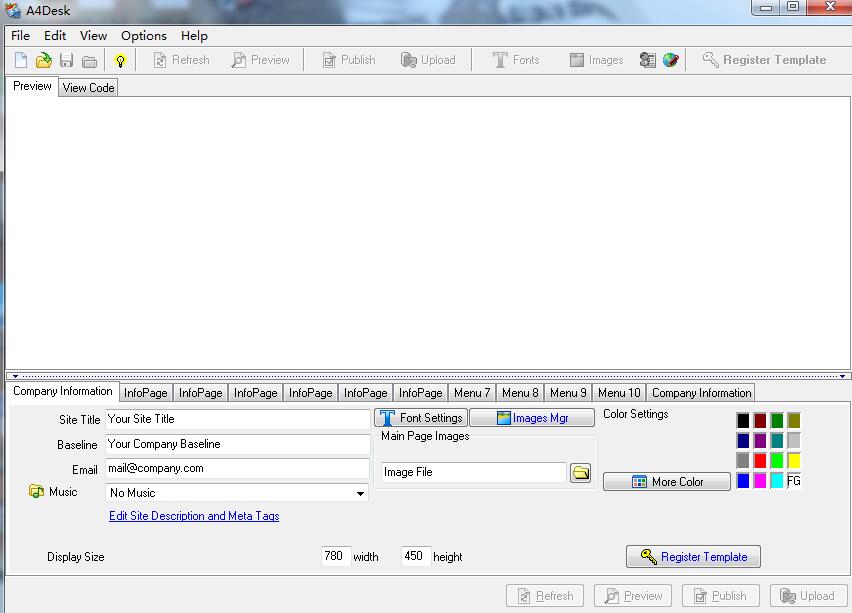Pick the navy blue color swatch
Screen dimensions: 852x613
743,440
